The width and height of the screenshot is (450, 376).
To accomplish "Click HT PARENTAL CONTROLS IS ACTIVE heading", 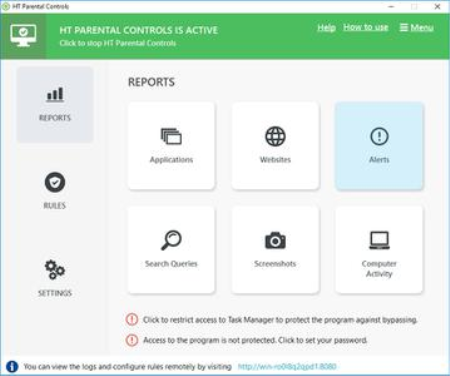I will [x=139, y=30].
